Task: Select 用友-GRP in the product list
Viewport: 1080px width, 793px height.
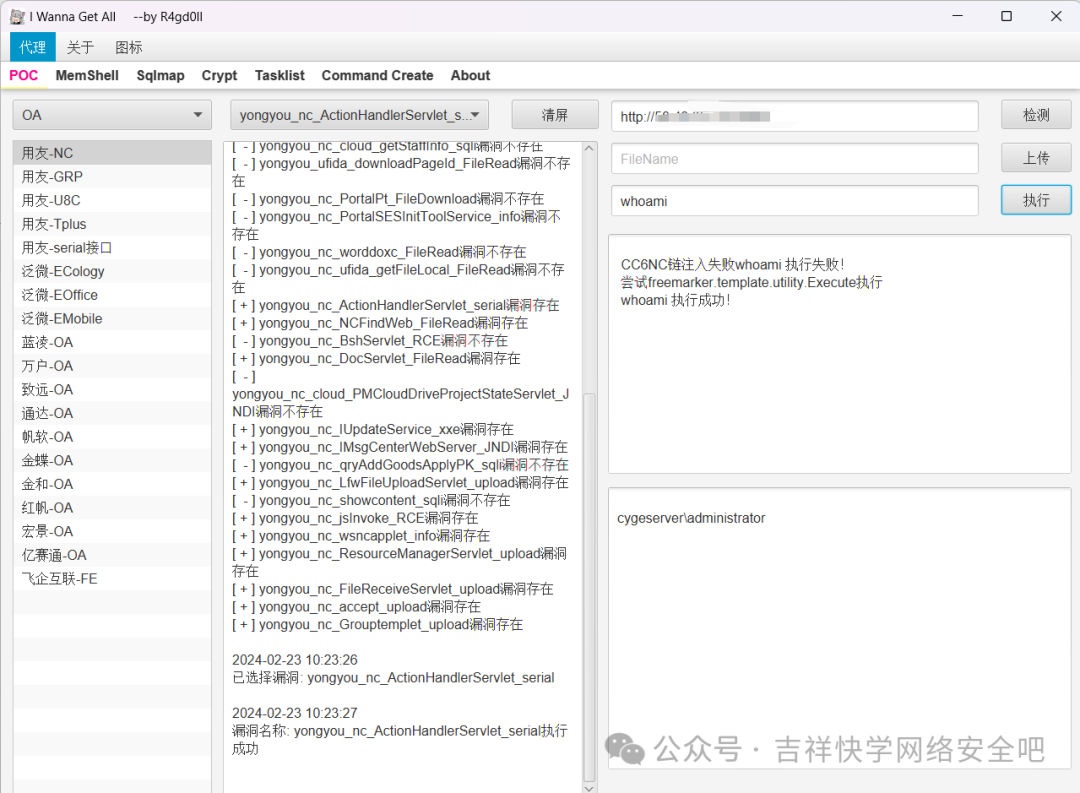Action: 112,176
